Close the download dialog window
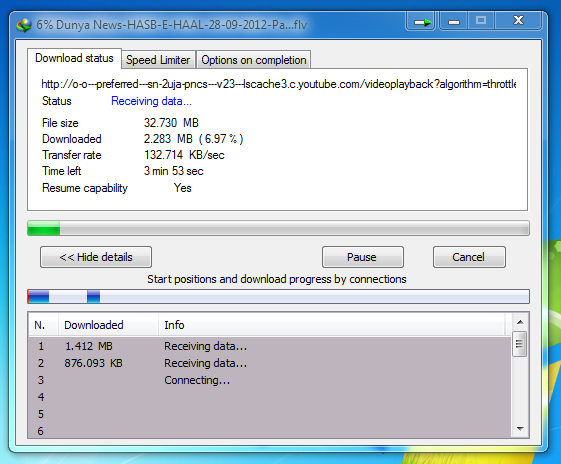This screenshot has height=464, width=561. (x=518, y=21)
